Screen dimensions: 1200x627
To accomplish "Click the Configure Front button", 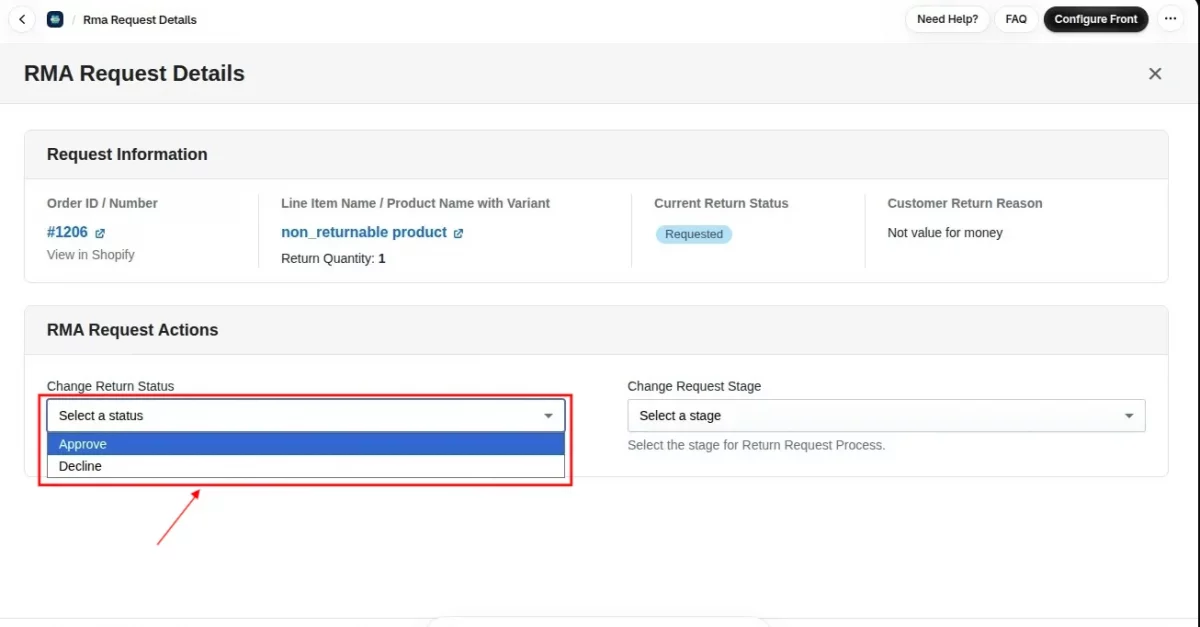I will click(1096, 19).
